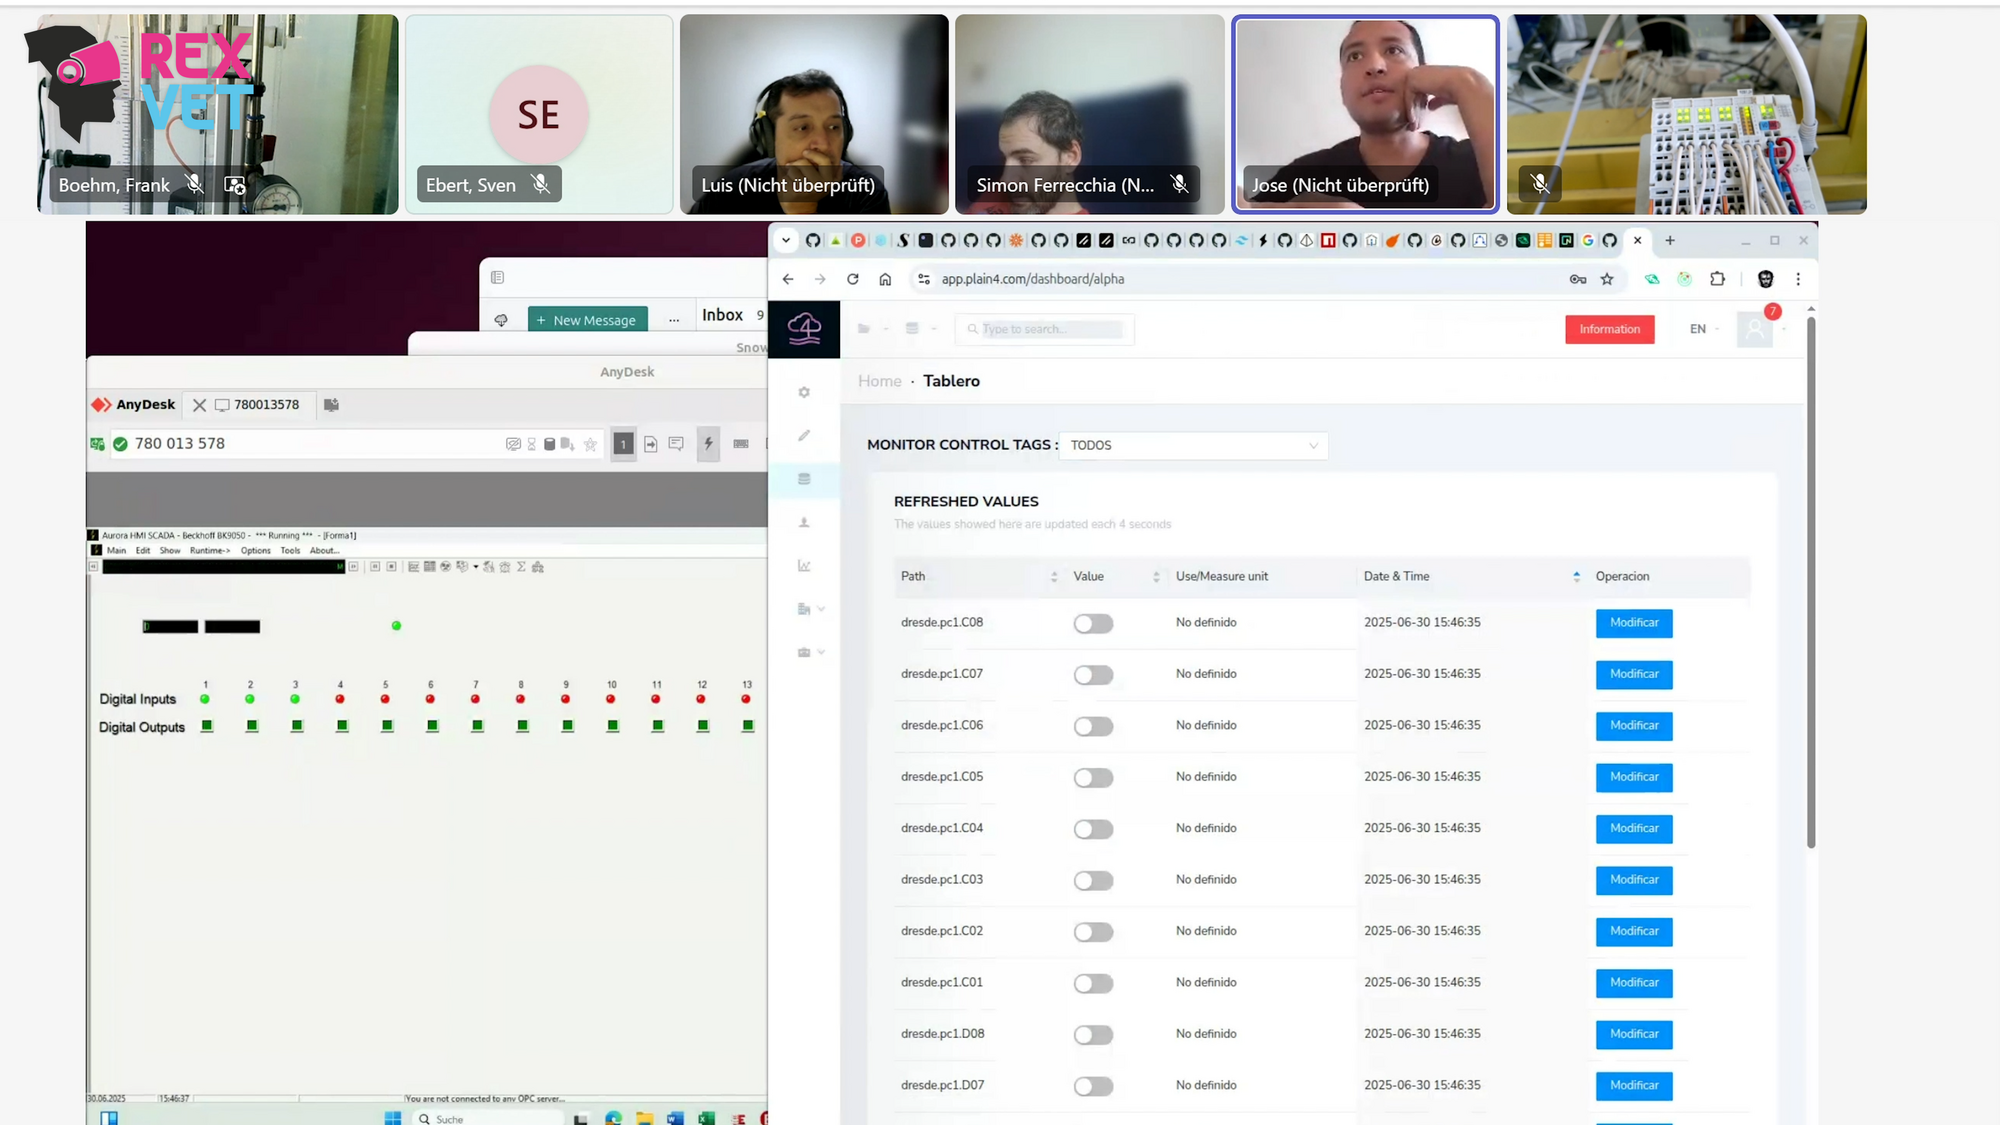Toggle the dresde.pc1.C05 value switch

1093,778
